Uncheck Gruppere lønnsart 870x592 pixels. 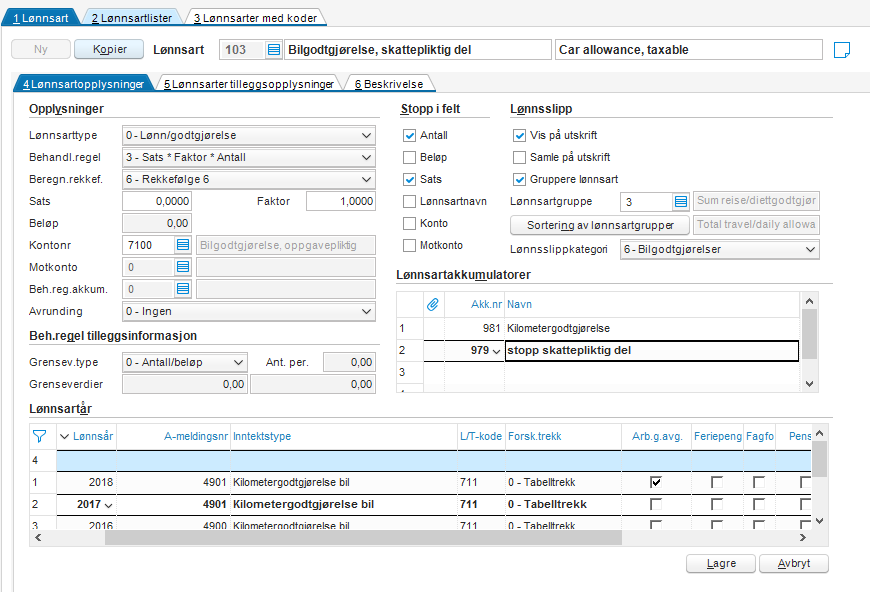(519, 179)
